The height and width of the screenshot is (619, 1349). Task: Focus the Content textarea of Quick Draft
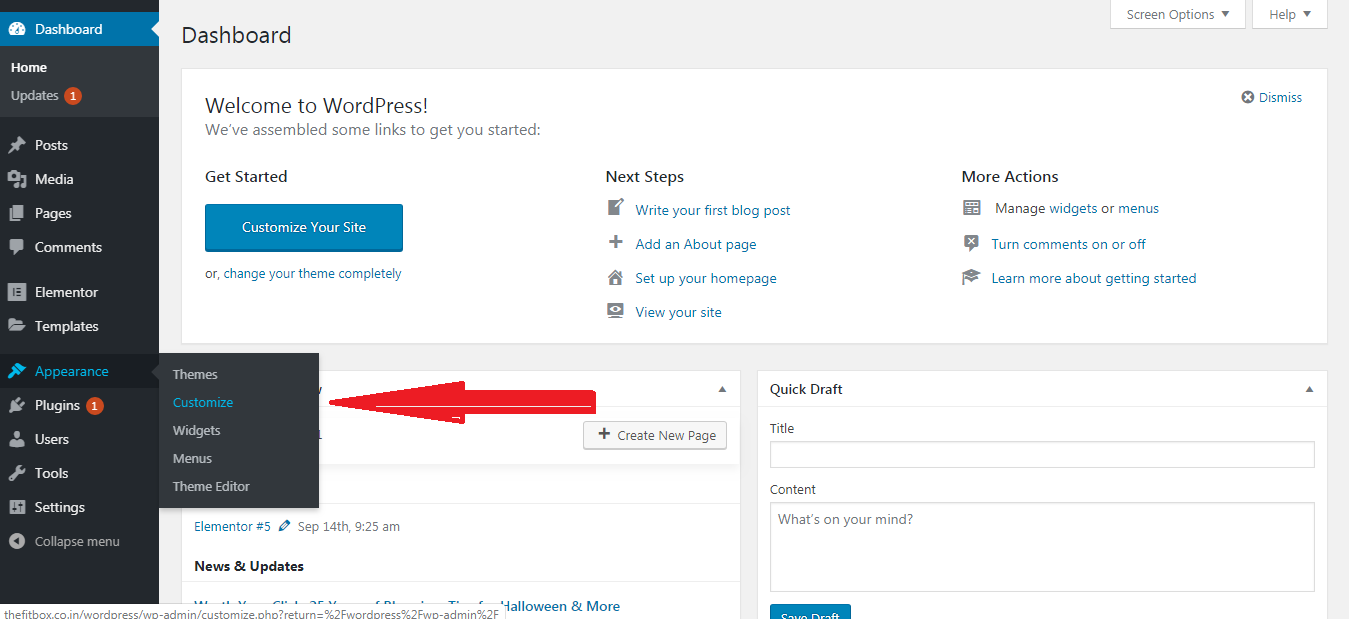pyautogui.click(x=1042, y=547)
